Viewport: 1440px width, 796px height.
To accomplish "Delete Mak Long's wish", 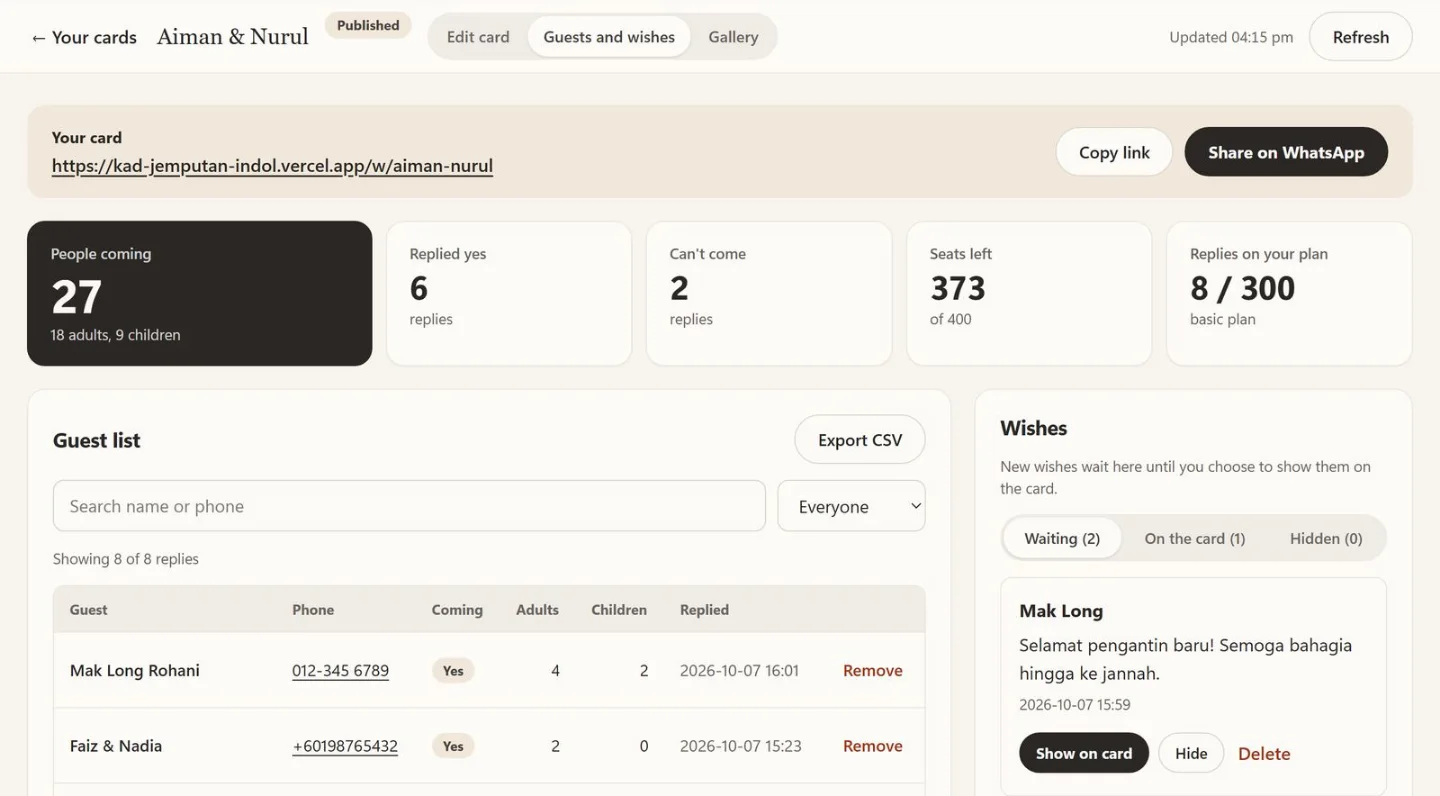I will [x=1264, y=754].
